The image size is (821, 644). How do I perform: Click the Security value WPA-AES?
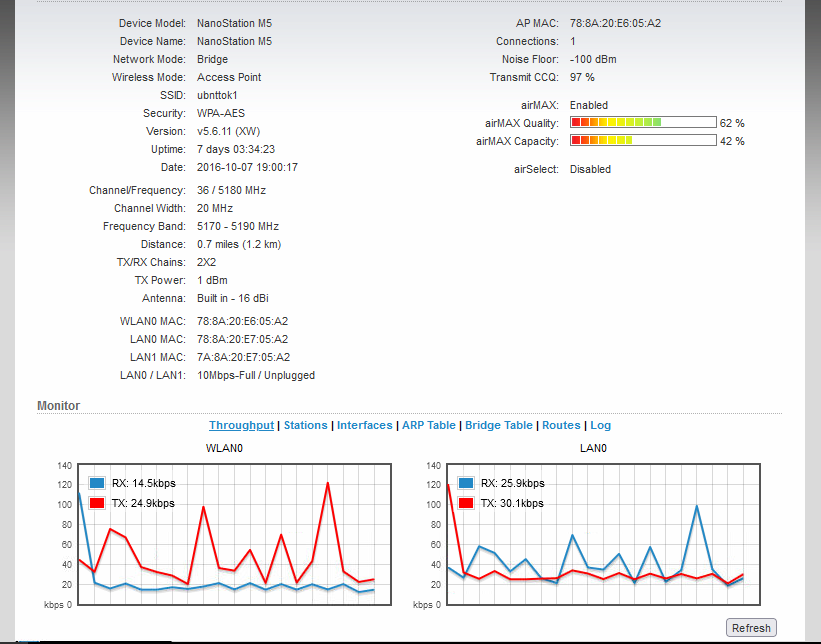click(221, 113)
